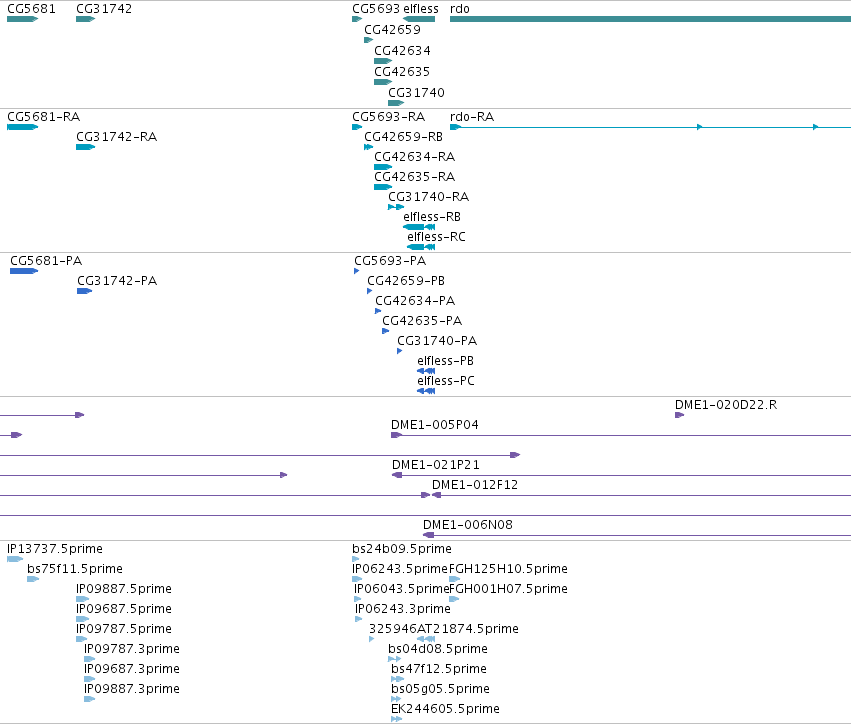Click EST FGH001H07.5prime
851x724 pixels.
point(509,590)
